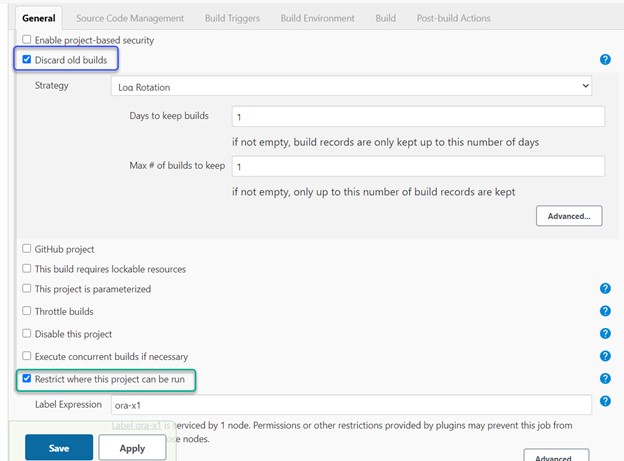Image resolution: width=624 pixels, height=461 pixels.
Task: Open help for Discard old builds
Action: [x=605, y=60]
